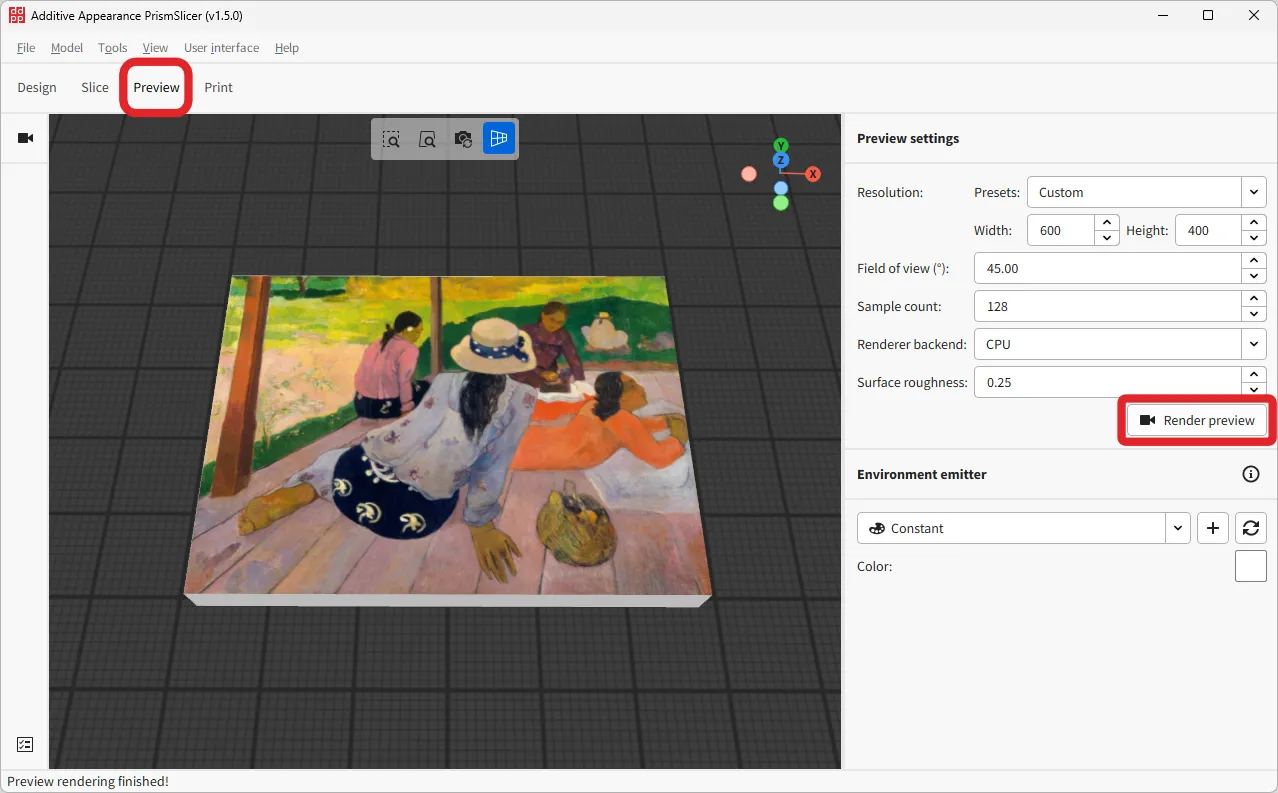This screenshot has height=793, width=1278.
Task: Click the Constant emitter globe icon
Action: (878, 528)
